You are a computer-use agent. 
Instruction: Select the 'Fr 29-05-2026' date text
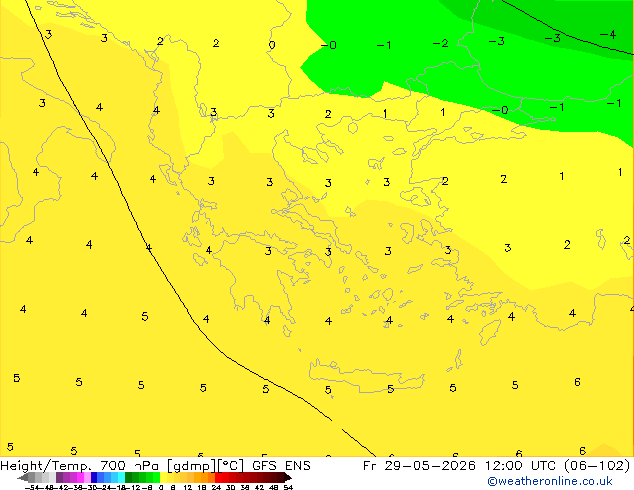pyautogui.click(x=419, y=466)
